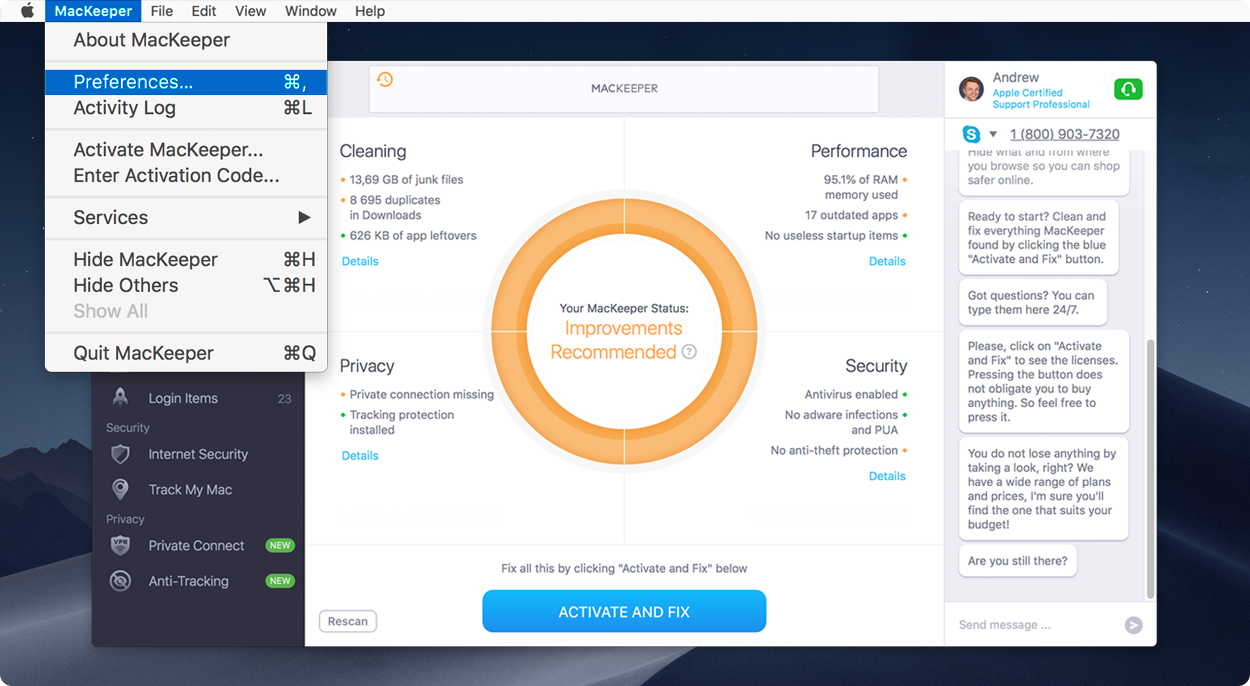Image resolution: width=1250 pixels, height=686 pixels.
Task: Open Security Details link
Action: pyautogui.click(x=887, y=476)
